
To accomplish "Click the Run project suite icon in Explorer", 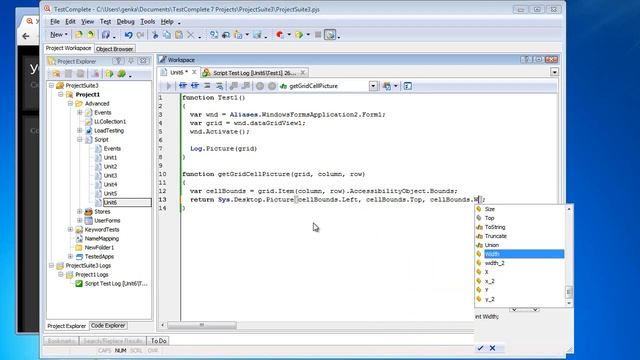I will click(x=121, y=74).
